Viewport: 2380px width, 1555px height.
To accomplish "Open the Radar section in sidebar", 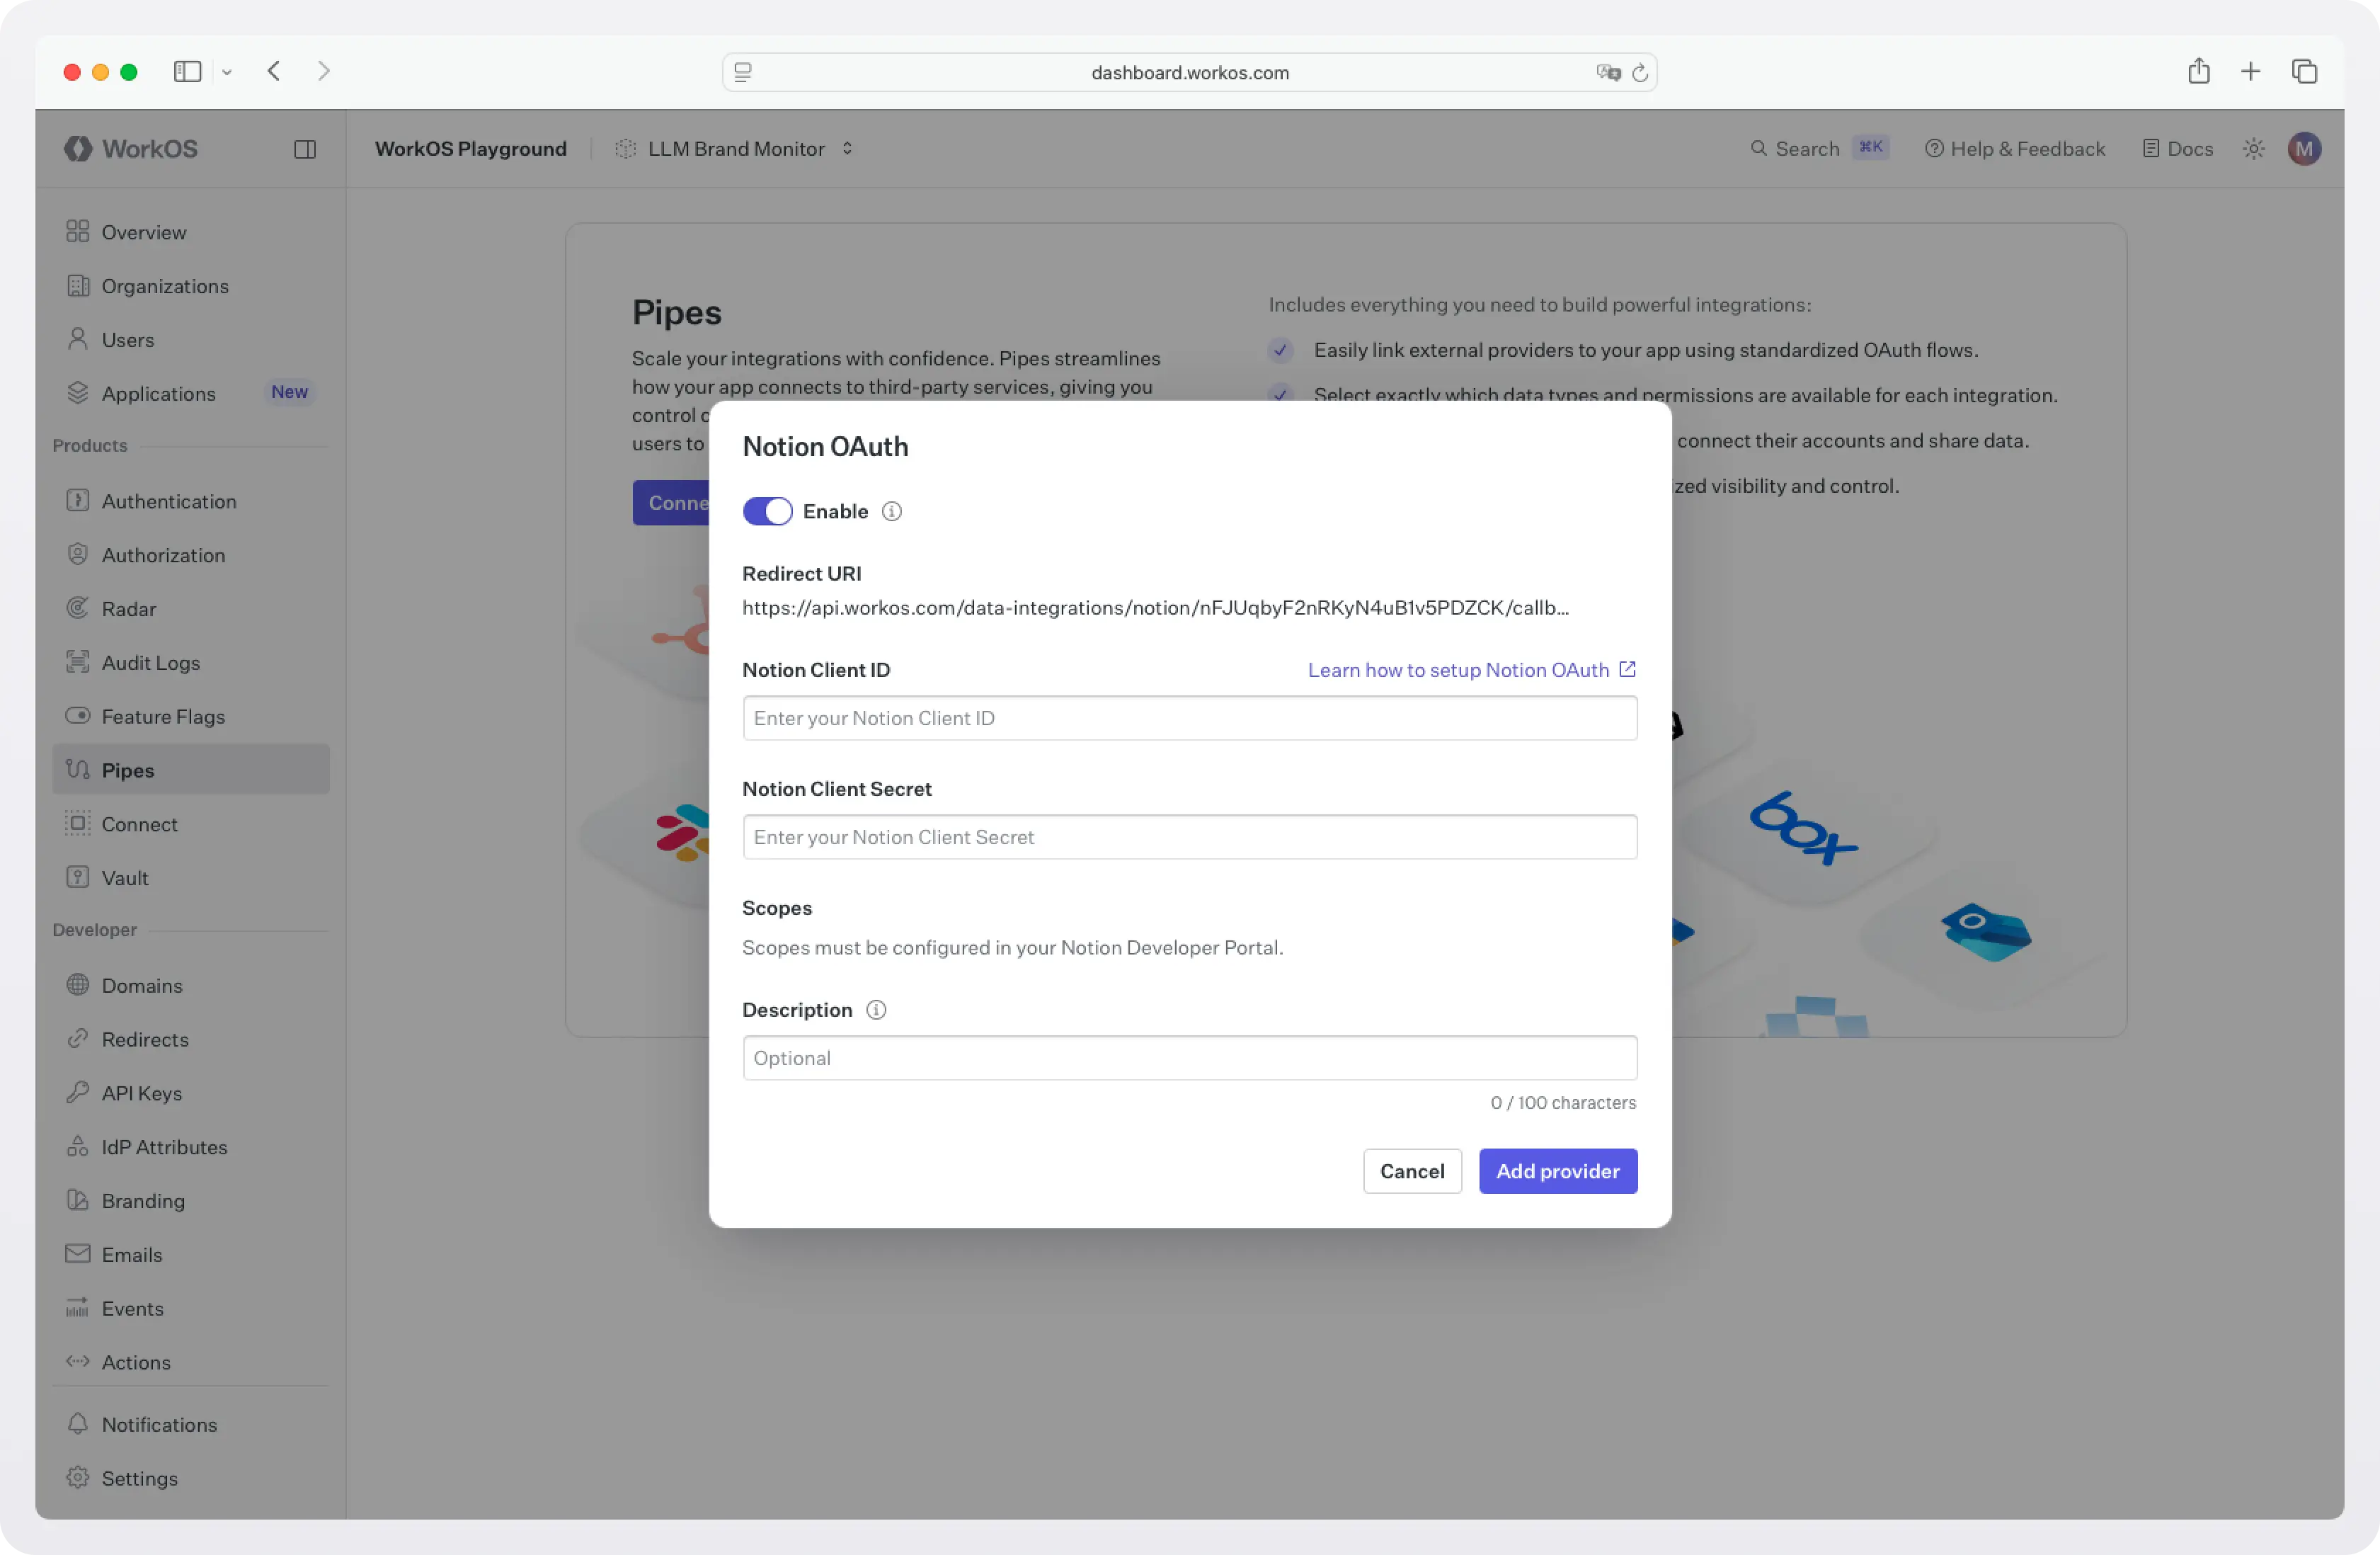I will pos(128,608).
